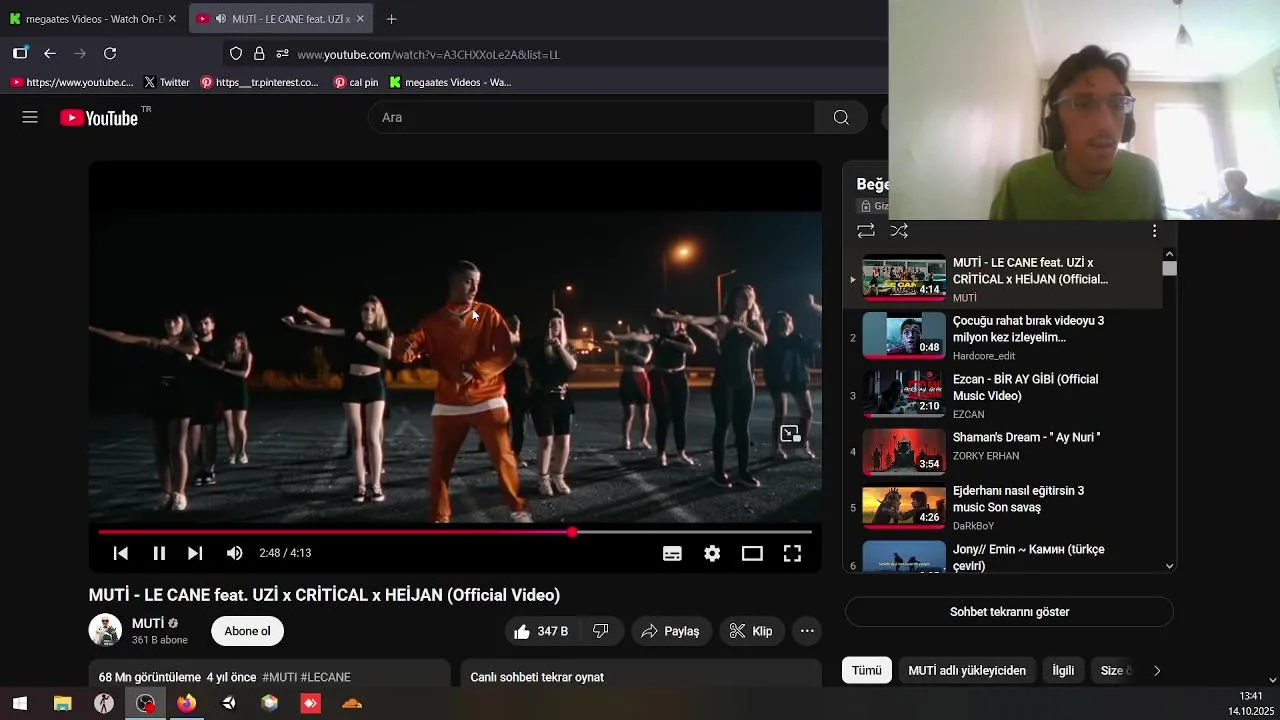Click the Paylaş share button
1280x720 pixels.
pyautogui.click(x=670, y=631)
